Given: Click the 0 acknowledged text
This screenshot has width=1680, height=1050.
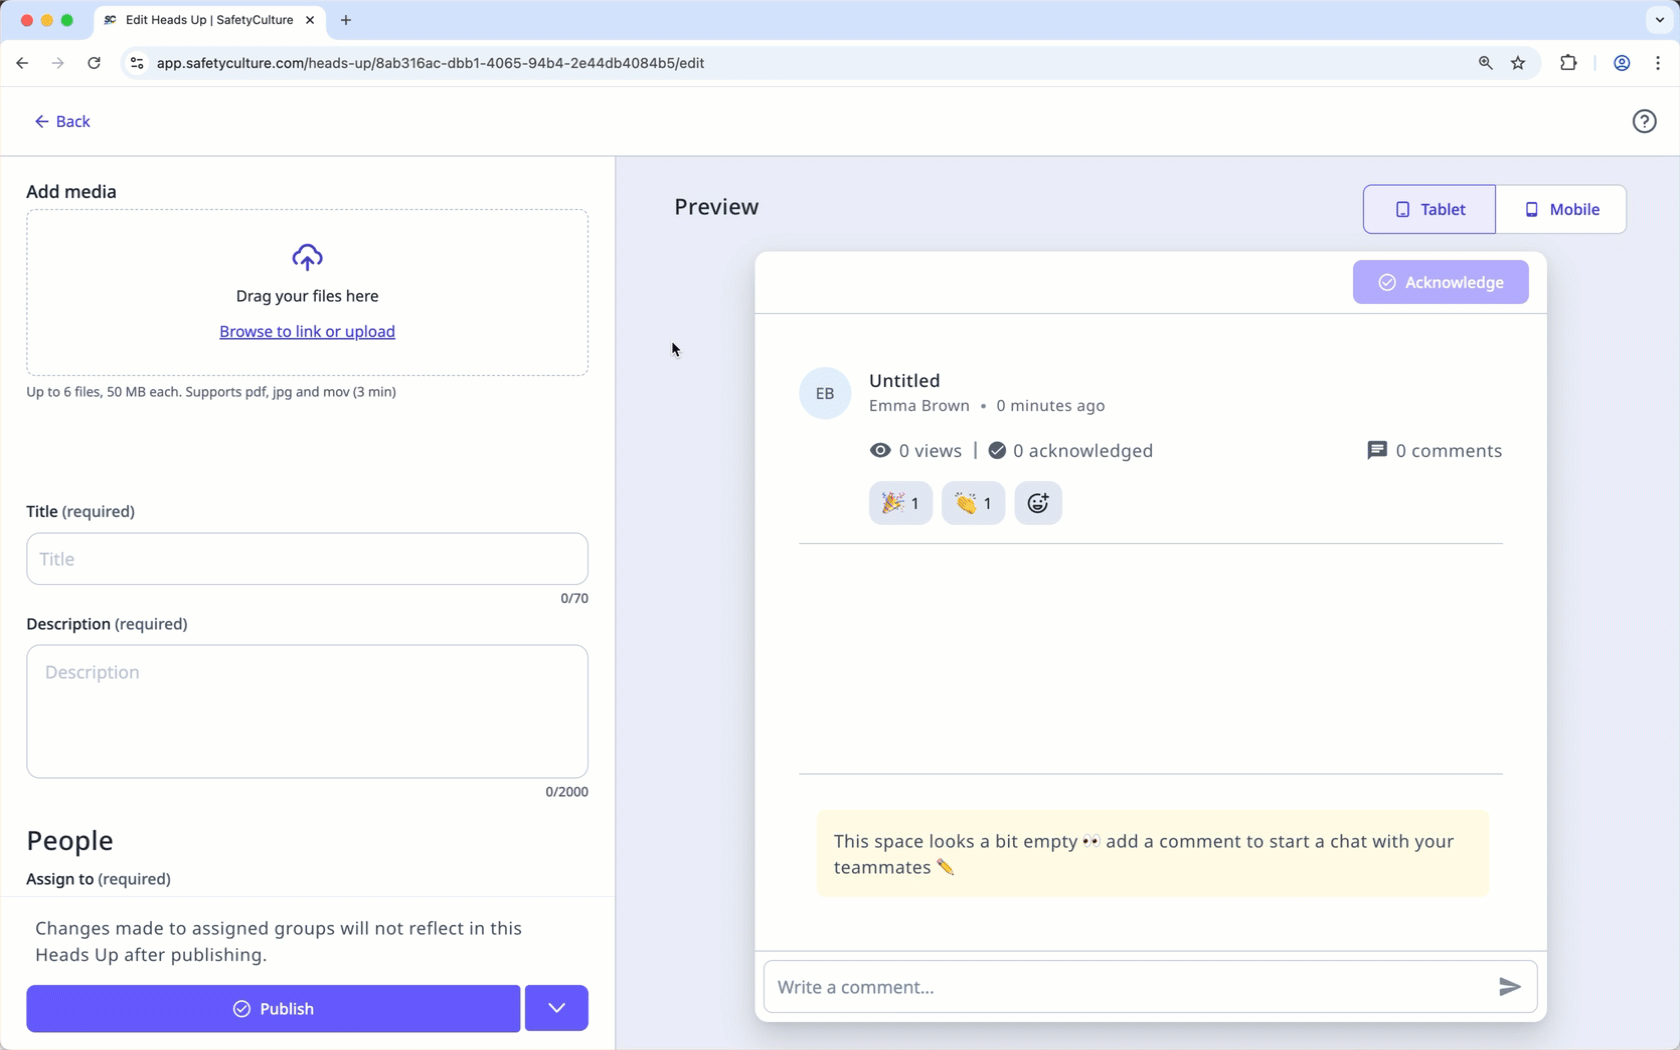Looking at the screenshot, I should (x=1083, y=451).
